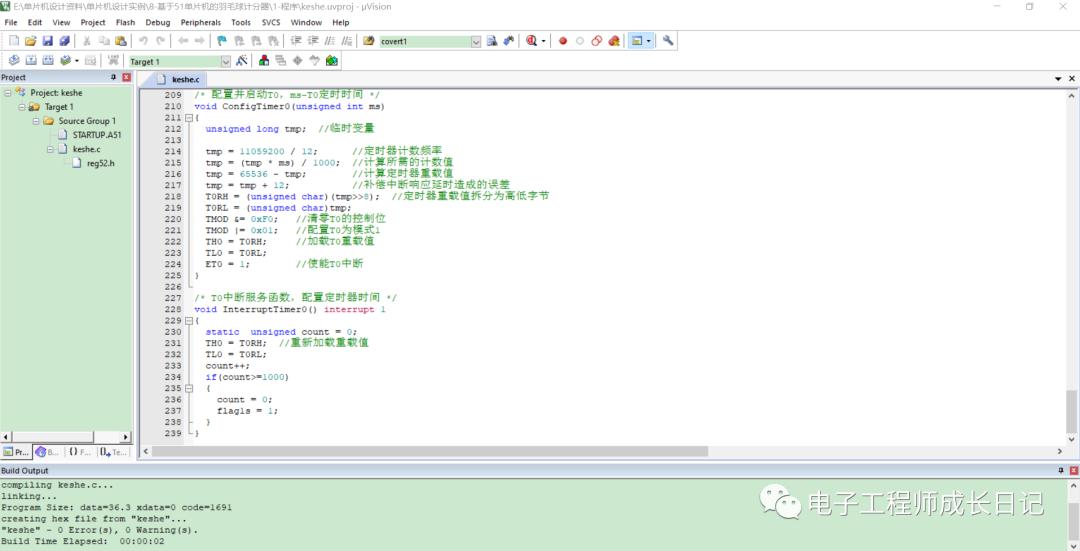Viewport: 1080px width, 551px height.
Task: Close the Build Output panel
Action: pyautogui.click(x=1073, y=470)
